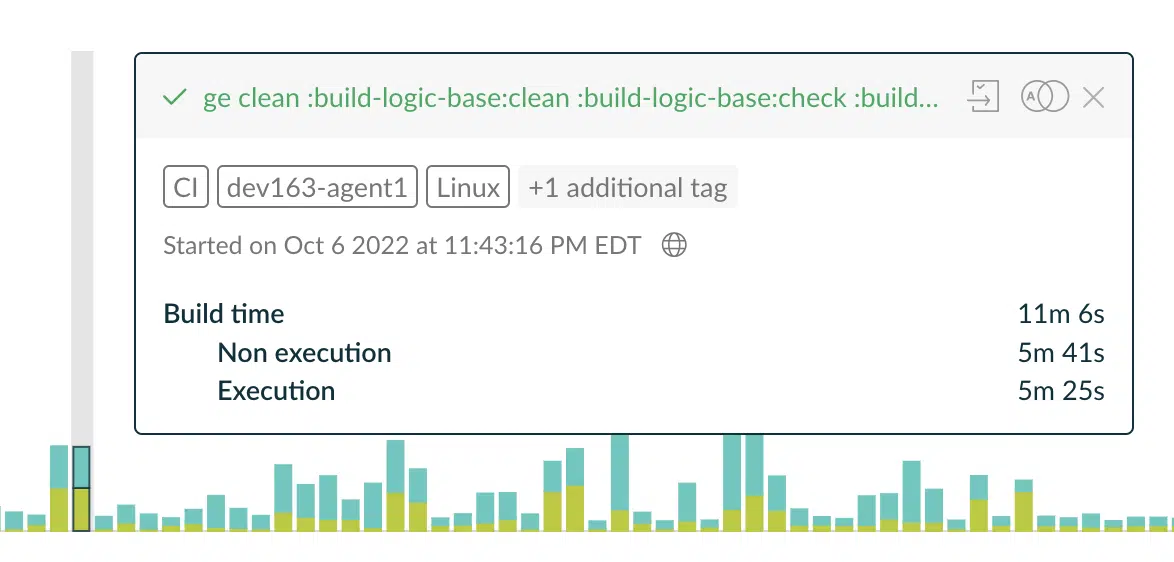Open the build title link starting 'ge clean'
Screen dimensions: 1174x562
pos(571,97)
